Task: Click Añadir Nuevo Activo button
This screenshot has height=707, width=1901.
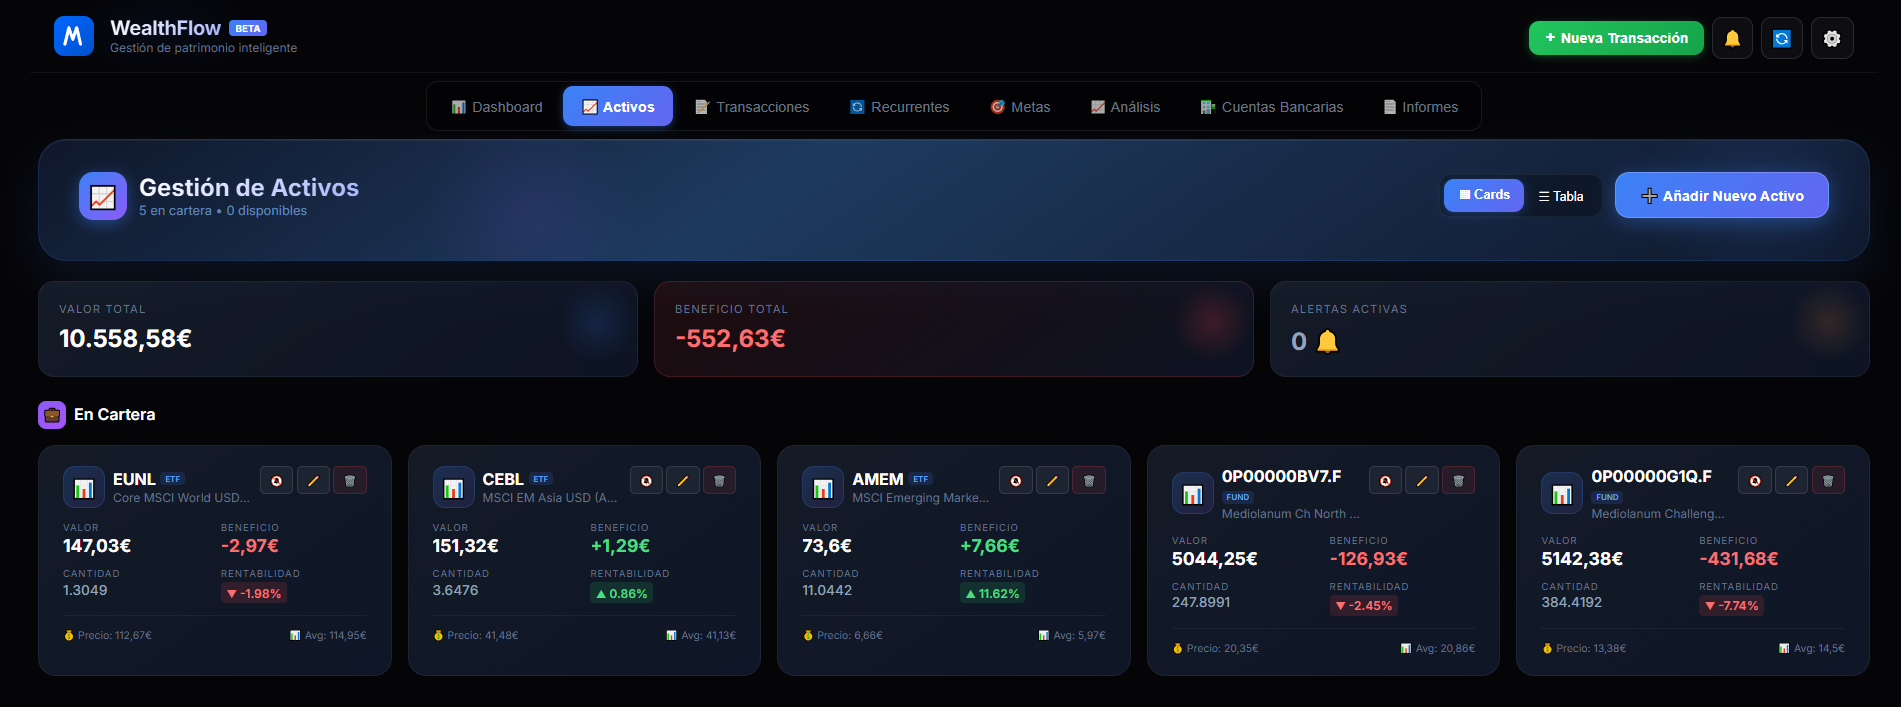Action: [1722, 195]
